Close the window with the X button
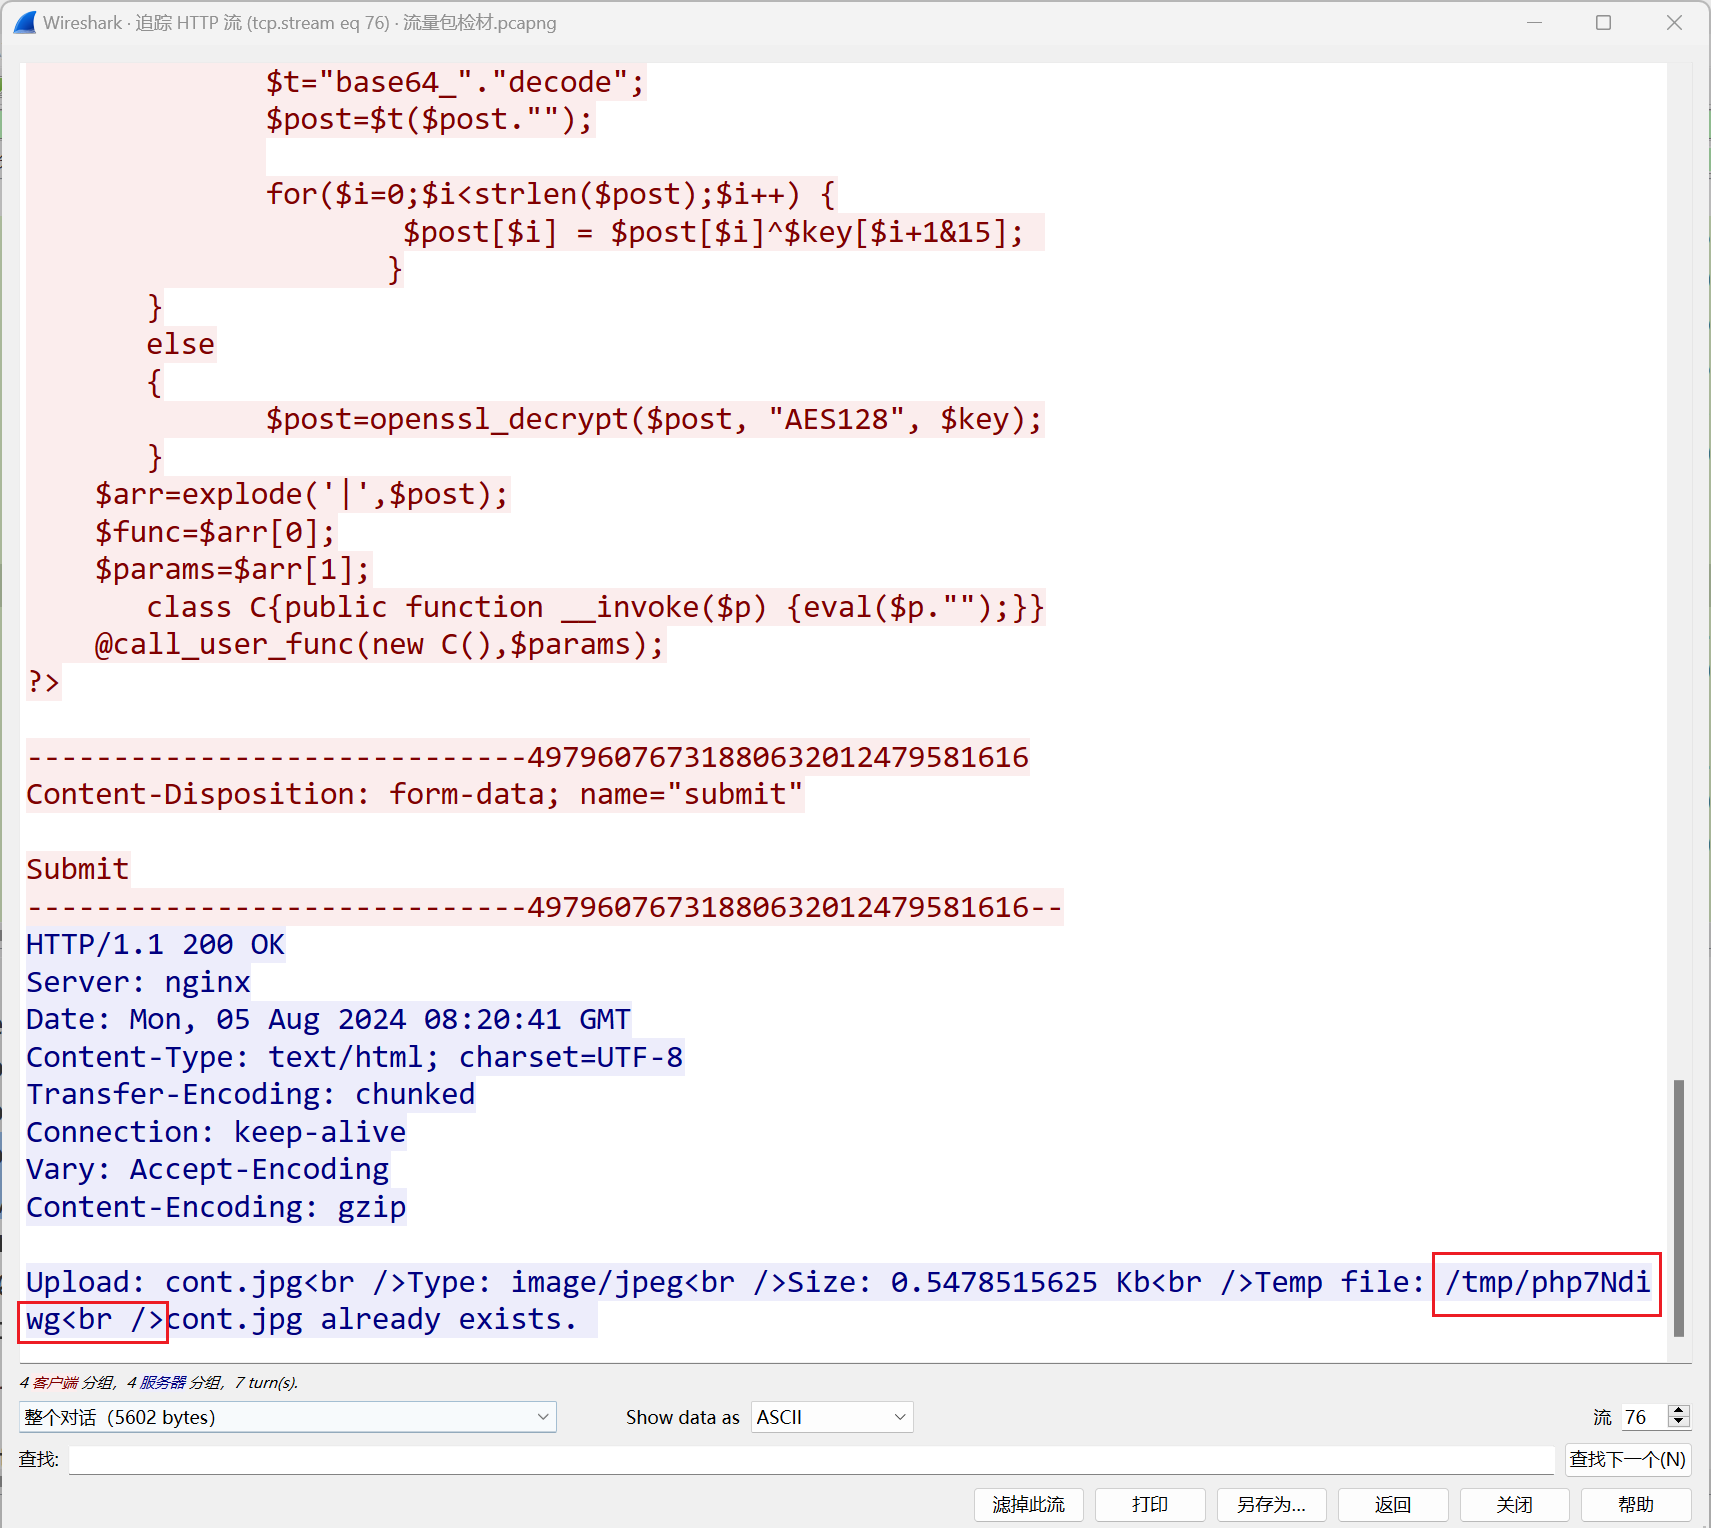The image size is (1711, 1528). (x=1674, y=22)
